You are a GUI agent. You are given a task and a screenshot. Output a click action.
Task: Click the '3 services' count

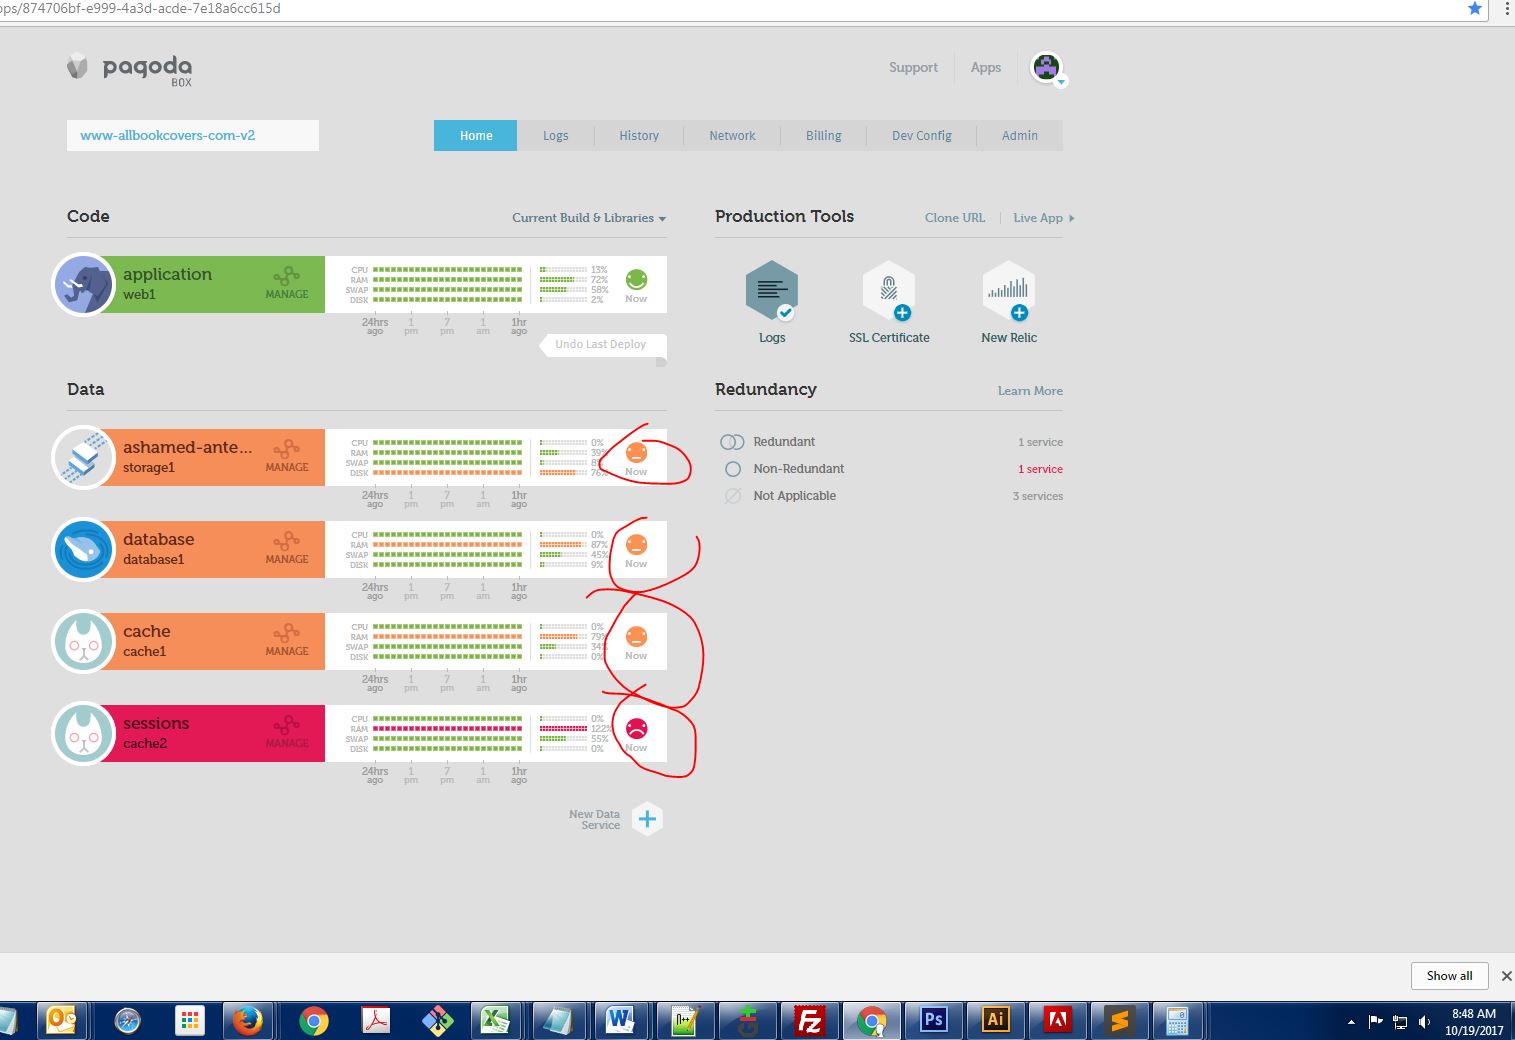click(x=1037, y=496)
